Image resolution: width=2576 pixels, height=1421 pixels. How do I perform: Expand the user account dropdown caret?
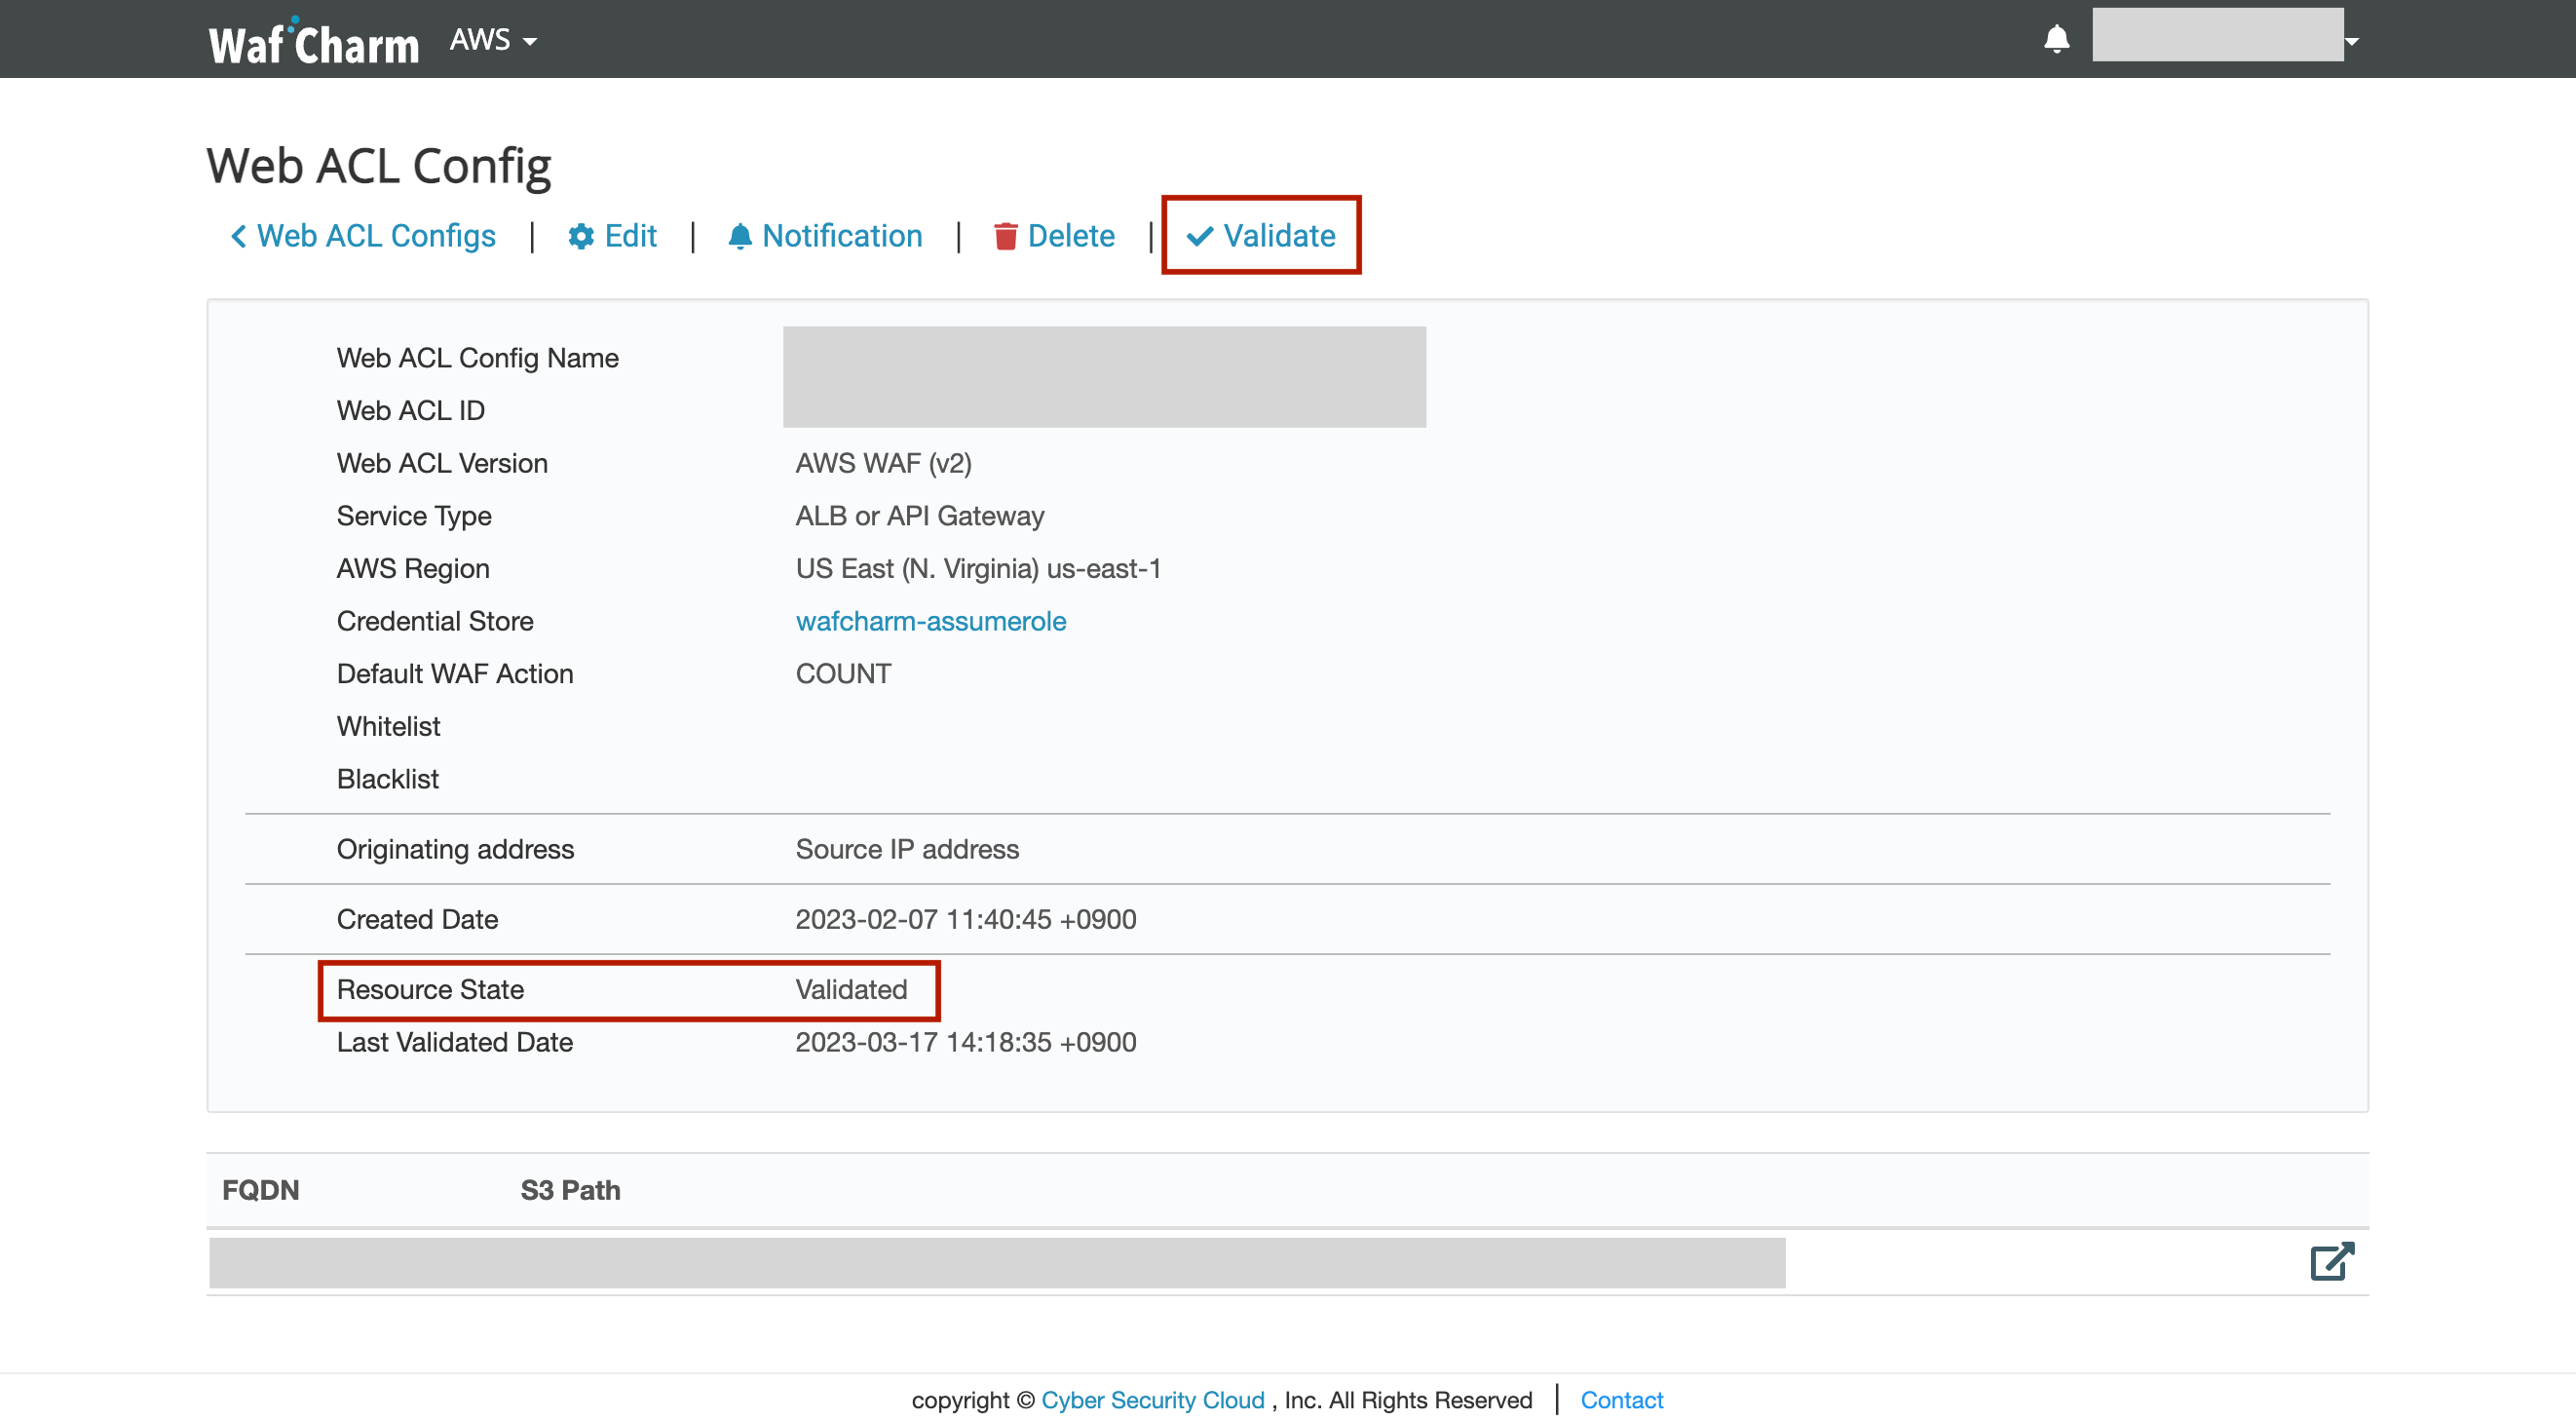[2352, 41]
